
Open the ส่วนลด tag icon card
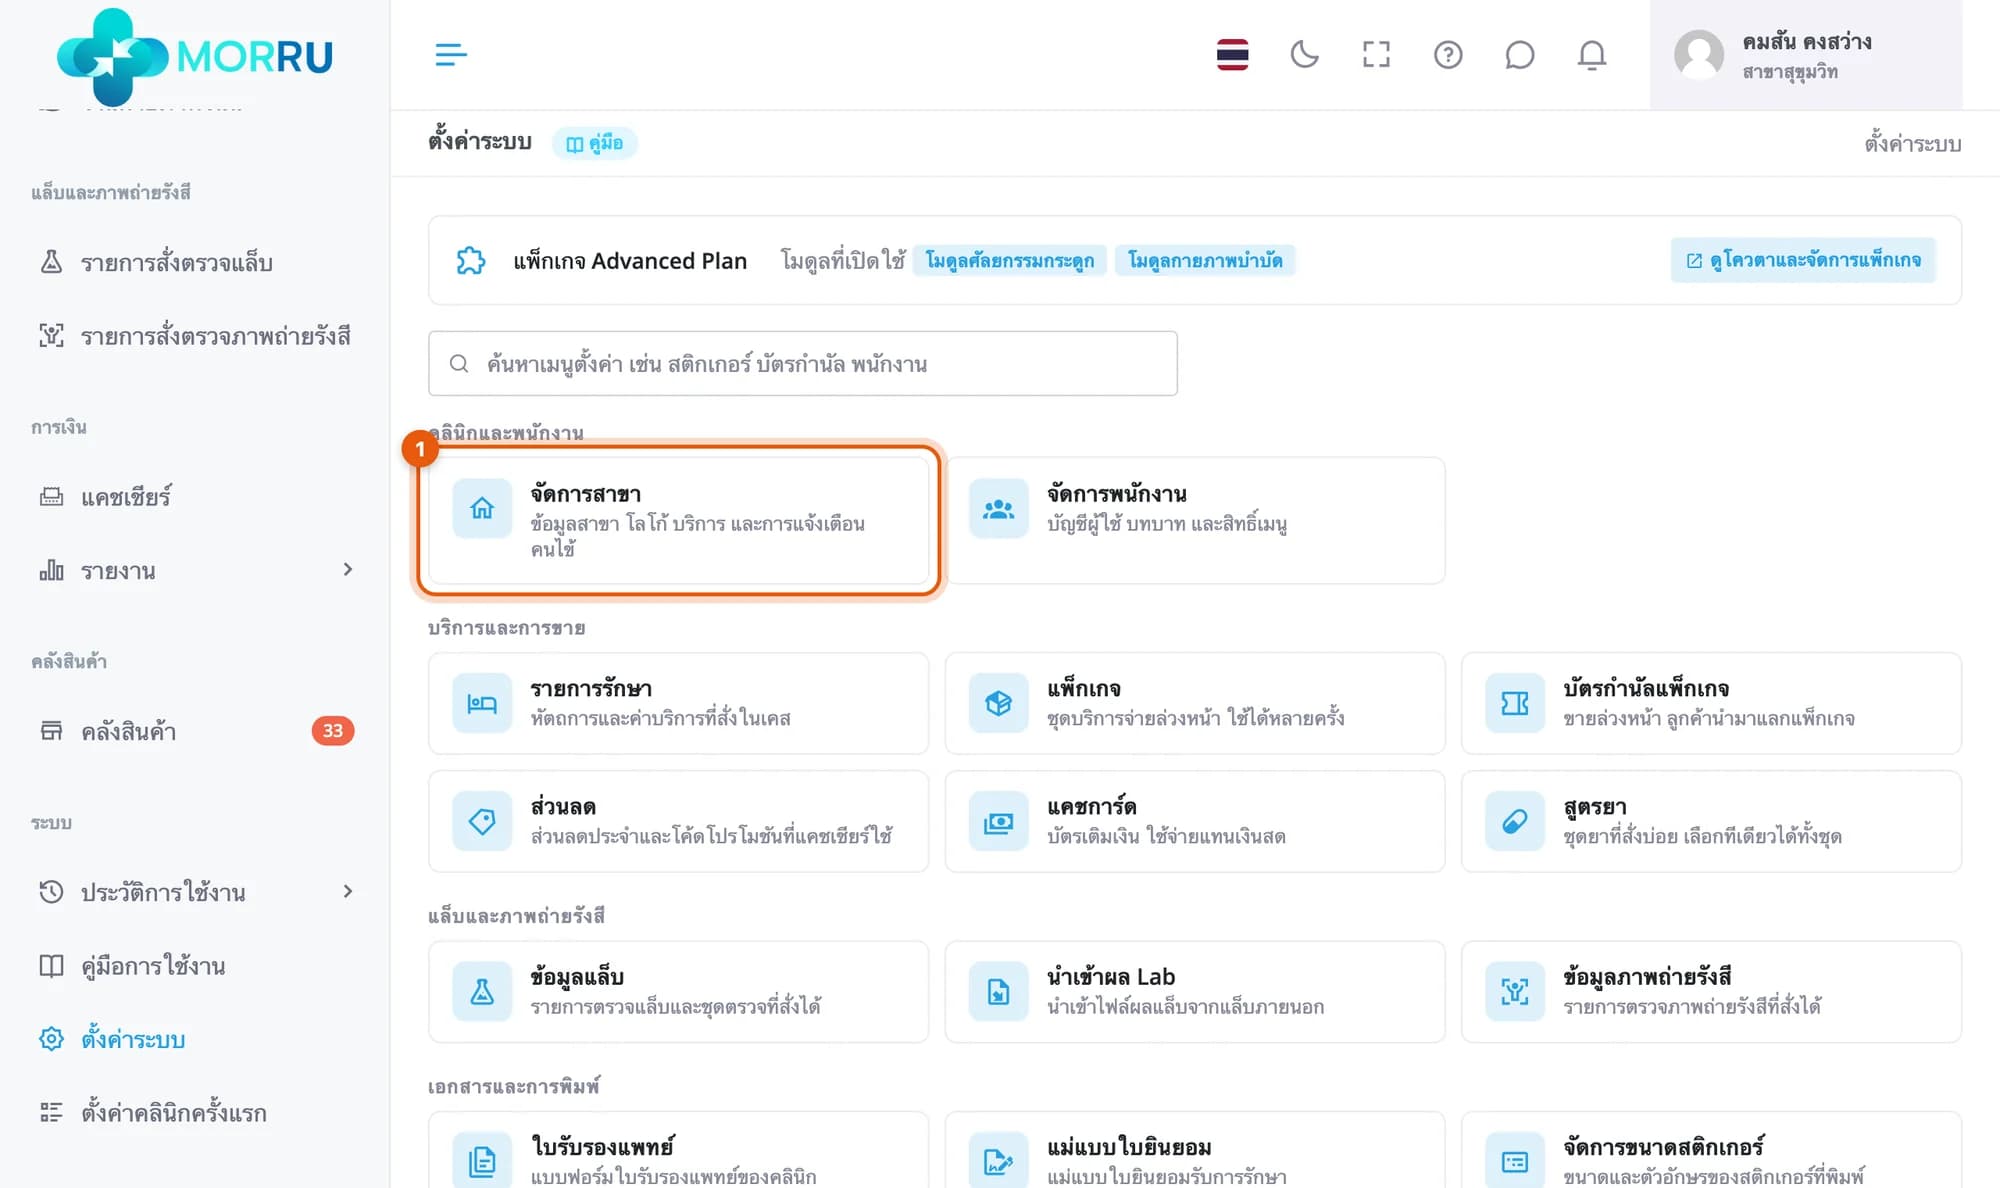(678, 821)
